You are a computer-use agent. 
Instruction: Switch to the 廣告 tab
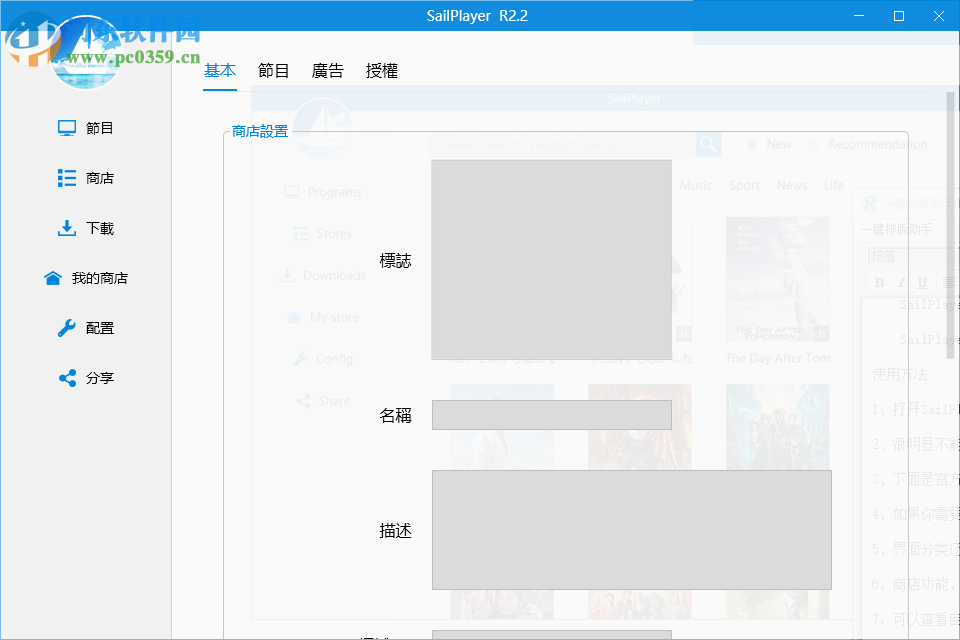(328, 70)
